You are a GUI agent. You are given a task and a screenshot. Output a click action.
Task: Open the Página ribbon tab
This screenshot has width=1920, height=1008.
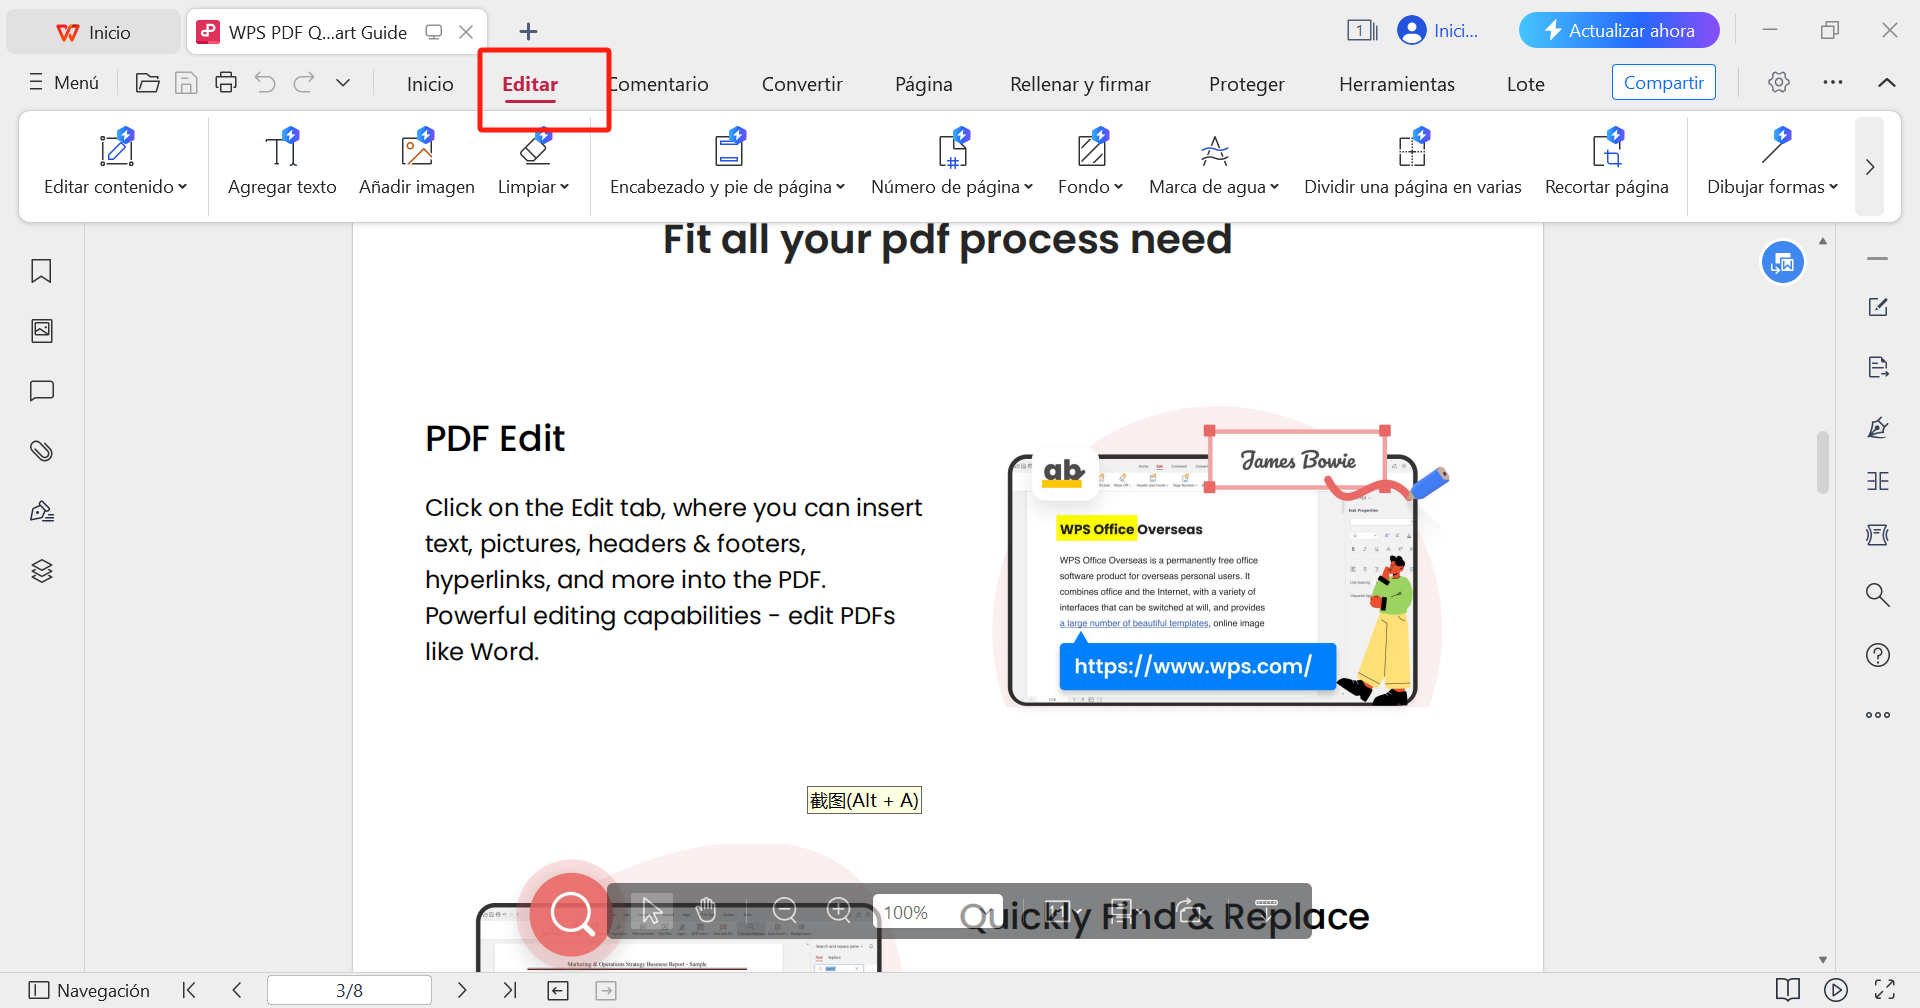coord(924,84)
